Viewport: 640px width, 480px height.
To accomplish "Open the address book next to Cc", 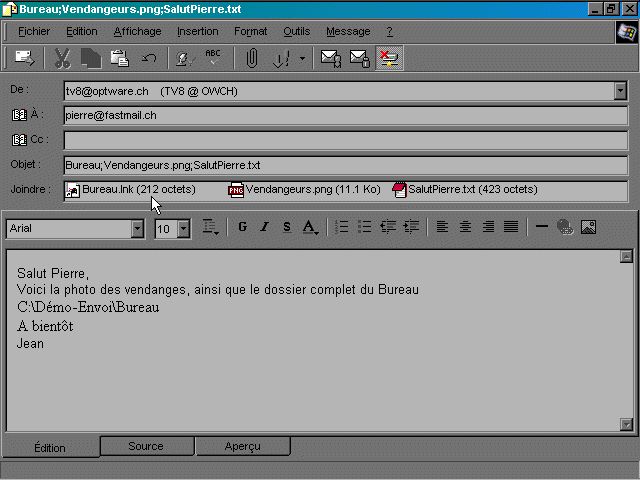I will click(x=19, y=140).
